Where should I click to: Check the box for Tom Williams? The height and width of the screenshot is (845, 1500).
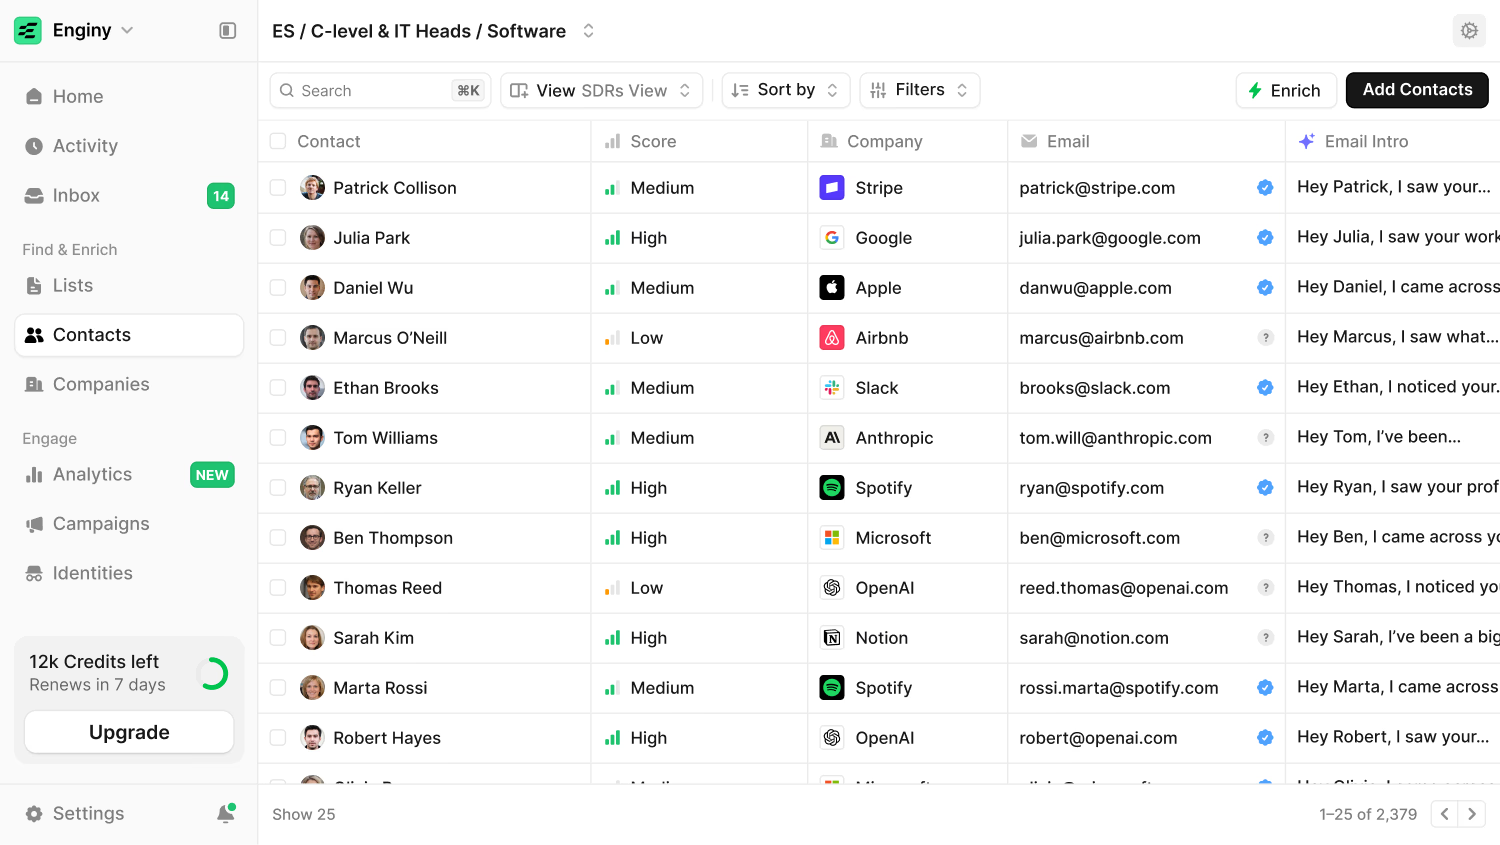pyautogui.click(x=278, y=438)
